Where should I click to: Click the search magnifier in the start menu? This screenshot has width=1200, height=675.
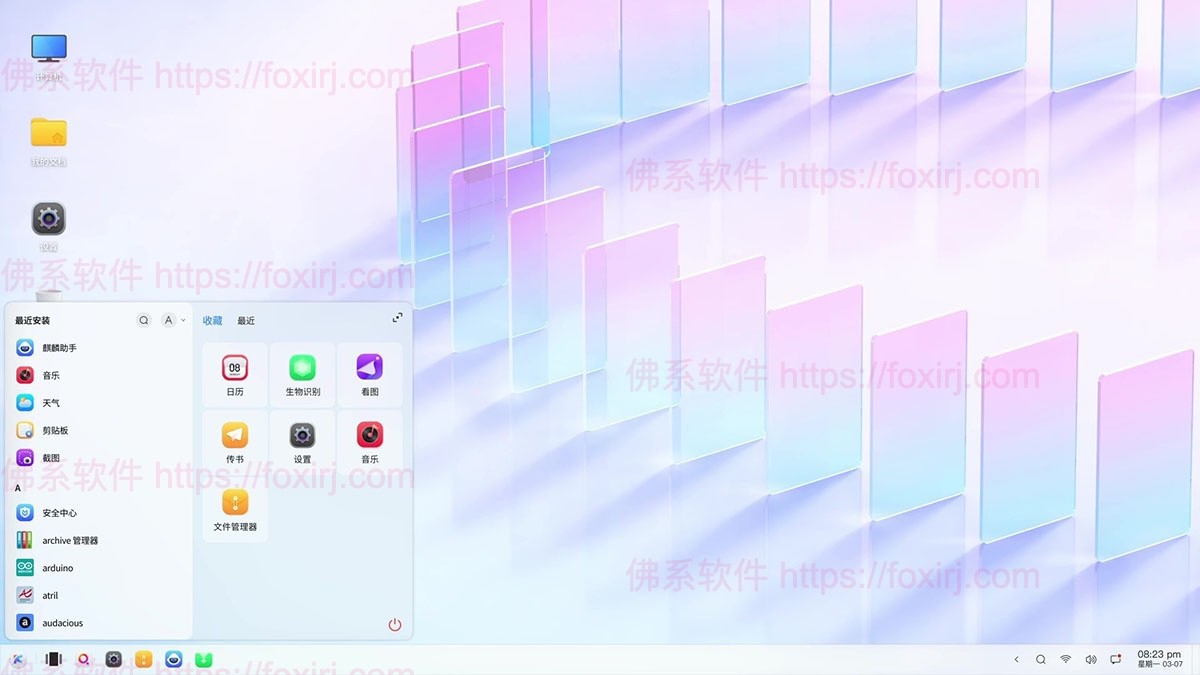click(x=143, y=319)
